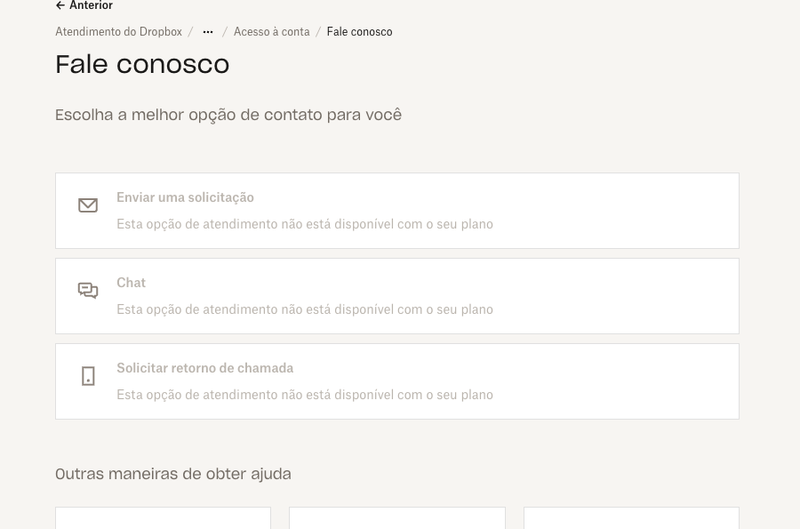Viewport: 800px width, 529px height.
Task: Open the Atendimento do Dropbox breadcrumb
Action: tap(119, 32)
